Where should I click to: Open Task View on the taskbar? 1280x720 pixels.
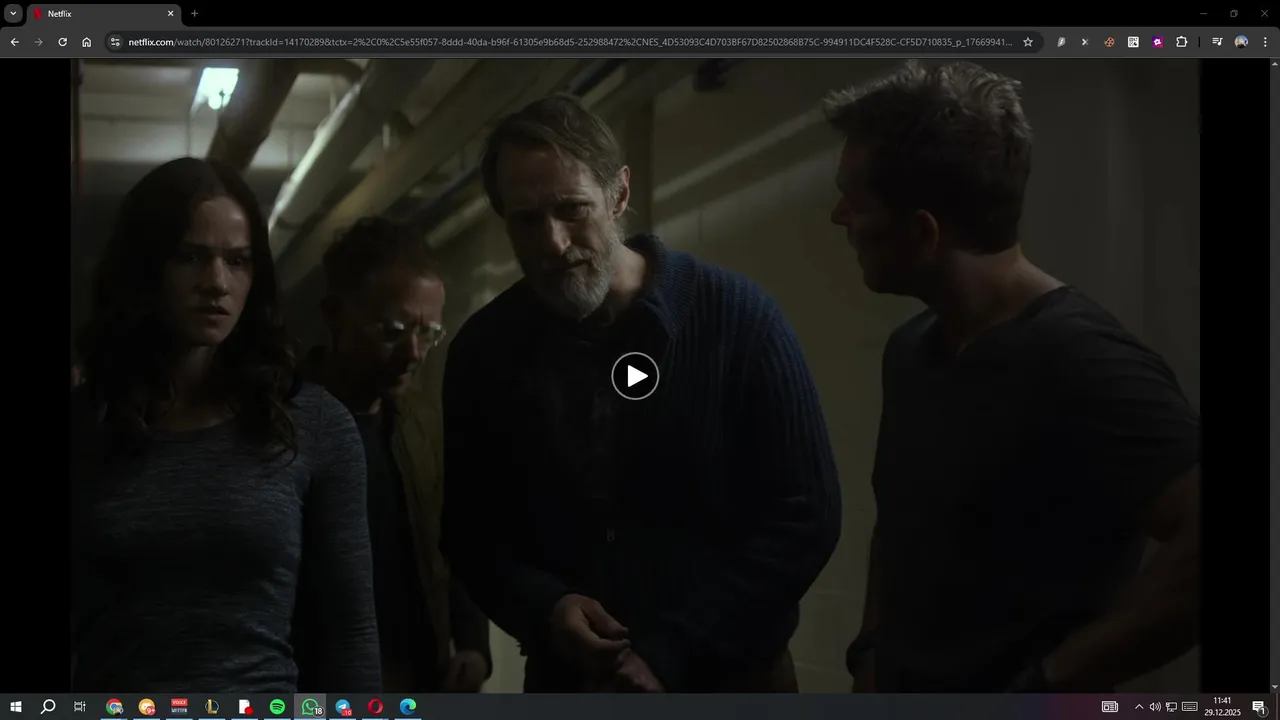(x=80, y=707)
